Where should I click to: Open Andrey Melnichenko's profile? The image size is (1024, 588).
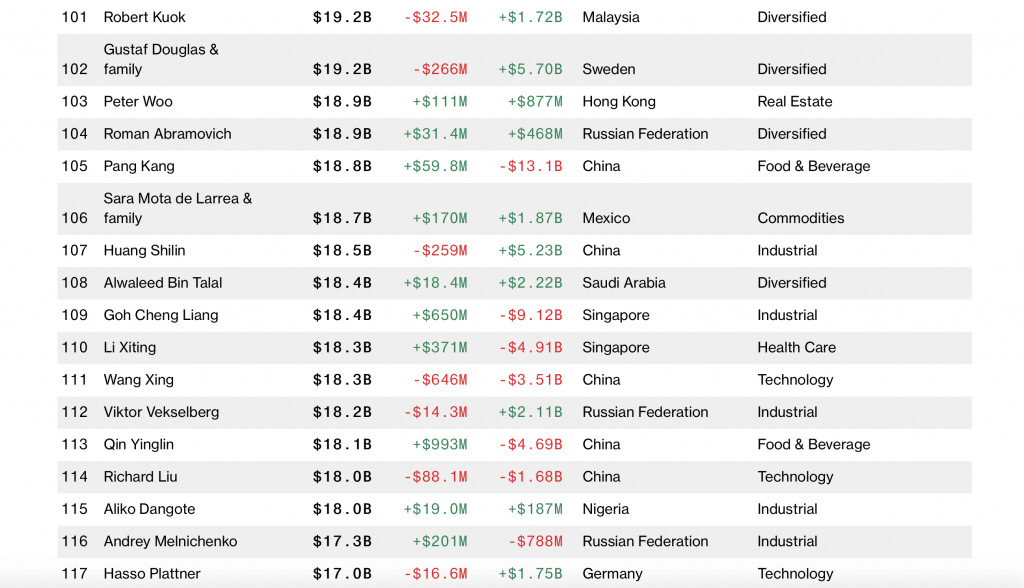[170, 541]
